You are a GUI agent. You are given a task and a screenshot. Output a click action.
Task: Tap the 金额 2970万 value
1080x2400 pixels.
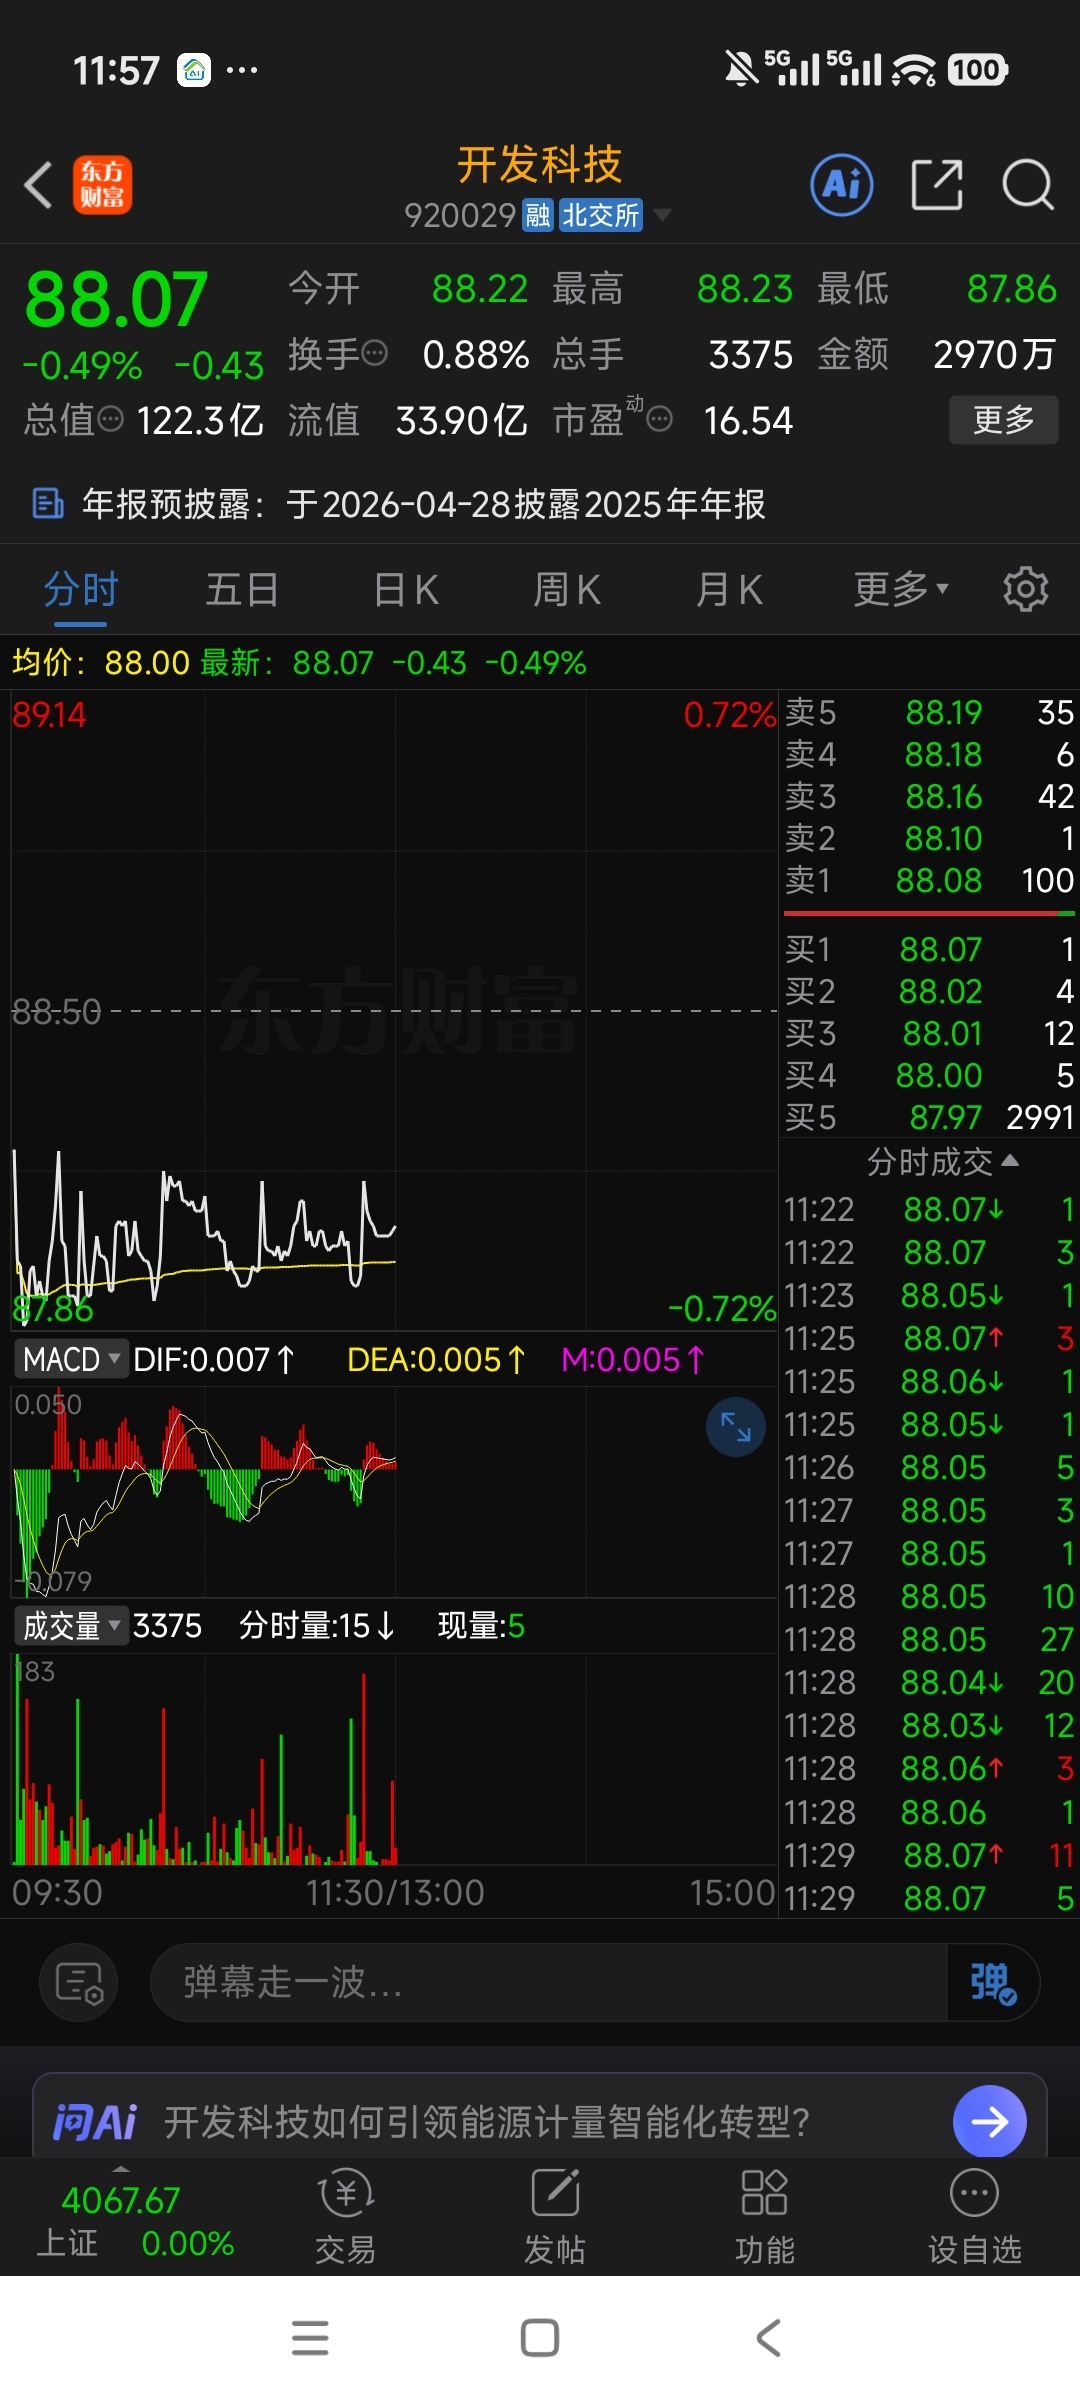tap(994, 354)
